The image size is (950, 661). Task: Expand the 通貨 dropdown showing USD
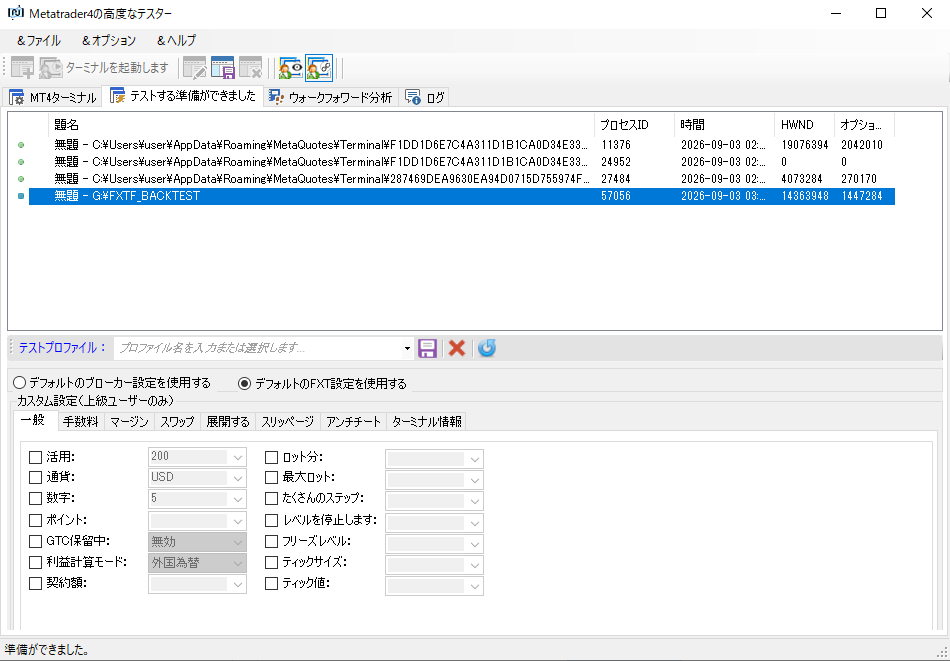click(x=238, y=478)
